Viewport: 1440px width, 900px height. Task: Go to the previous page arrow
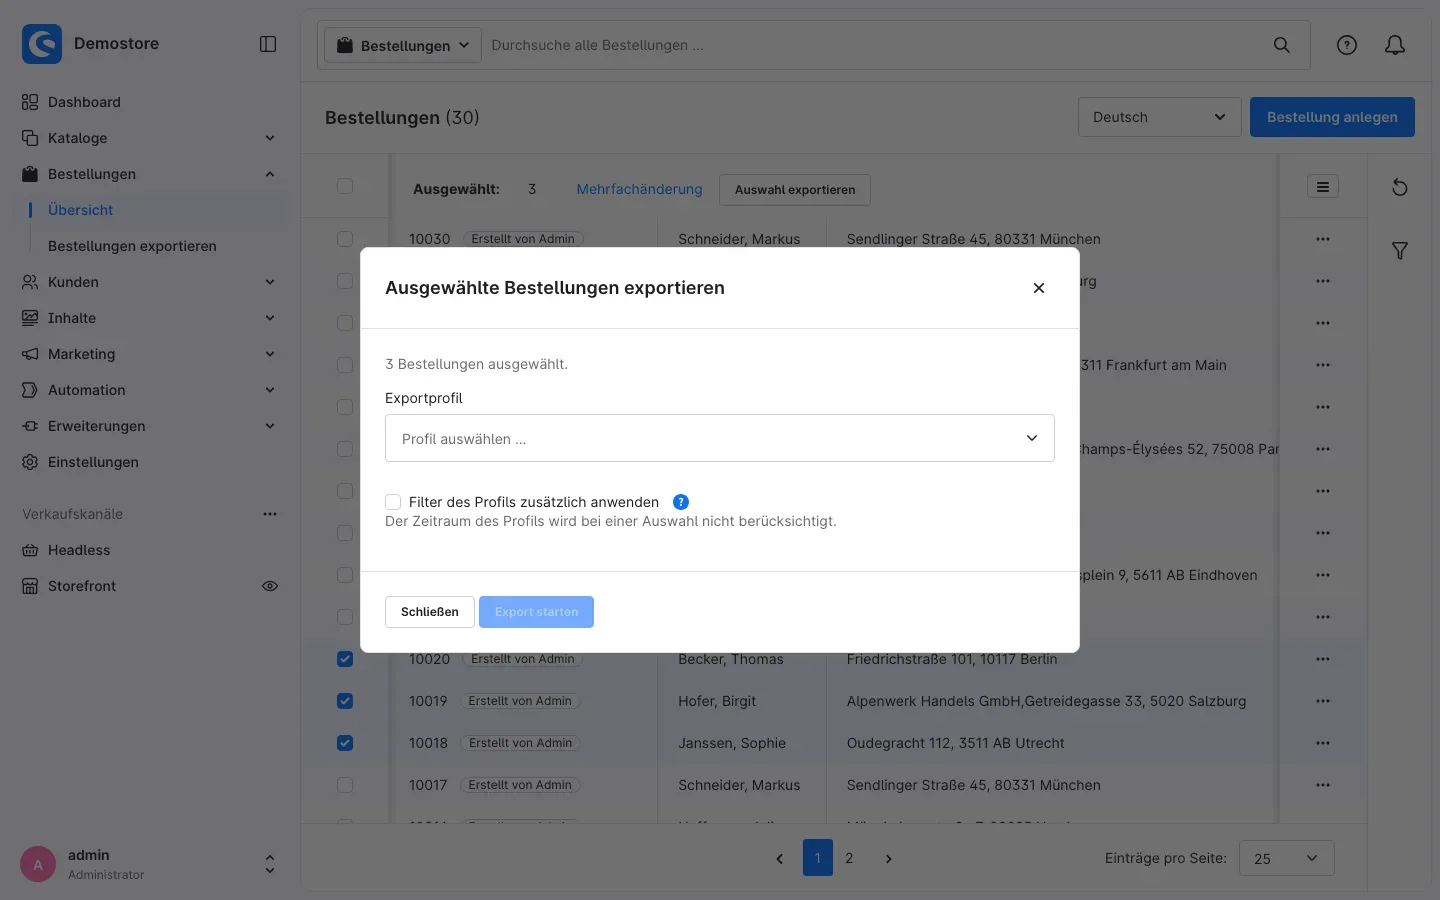[x=780, y=859]
